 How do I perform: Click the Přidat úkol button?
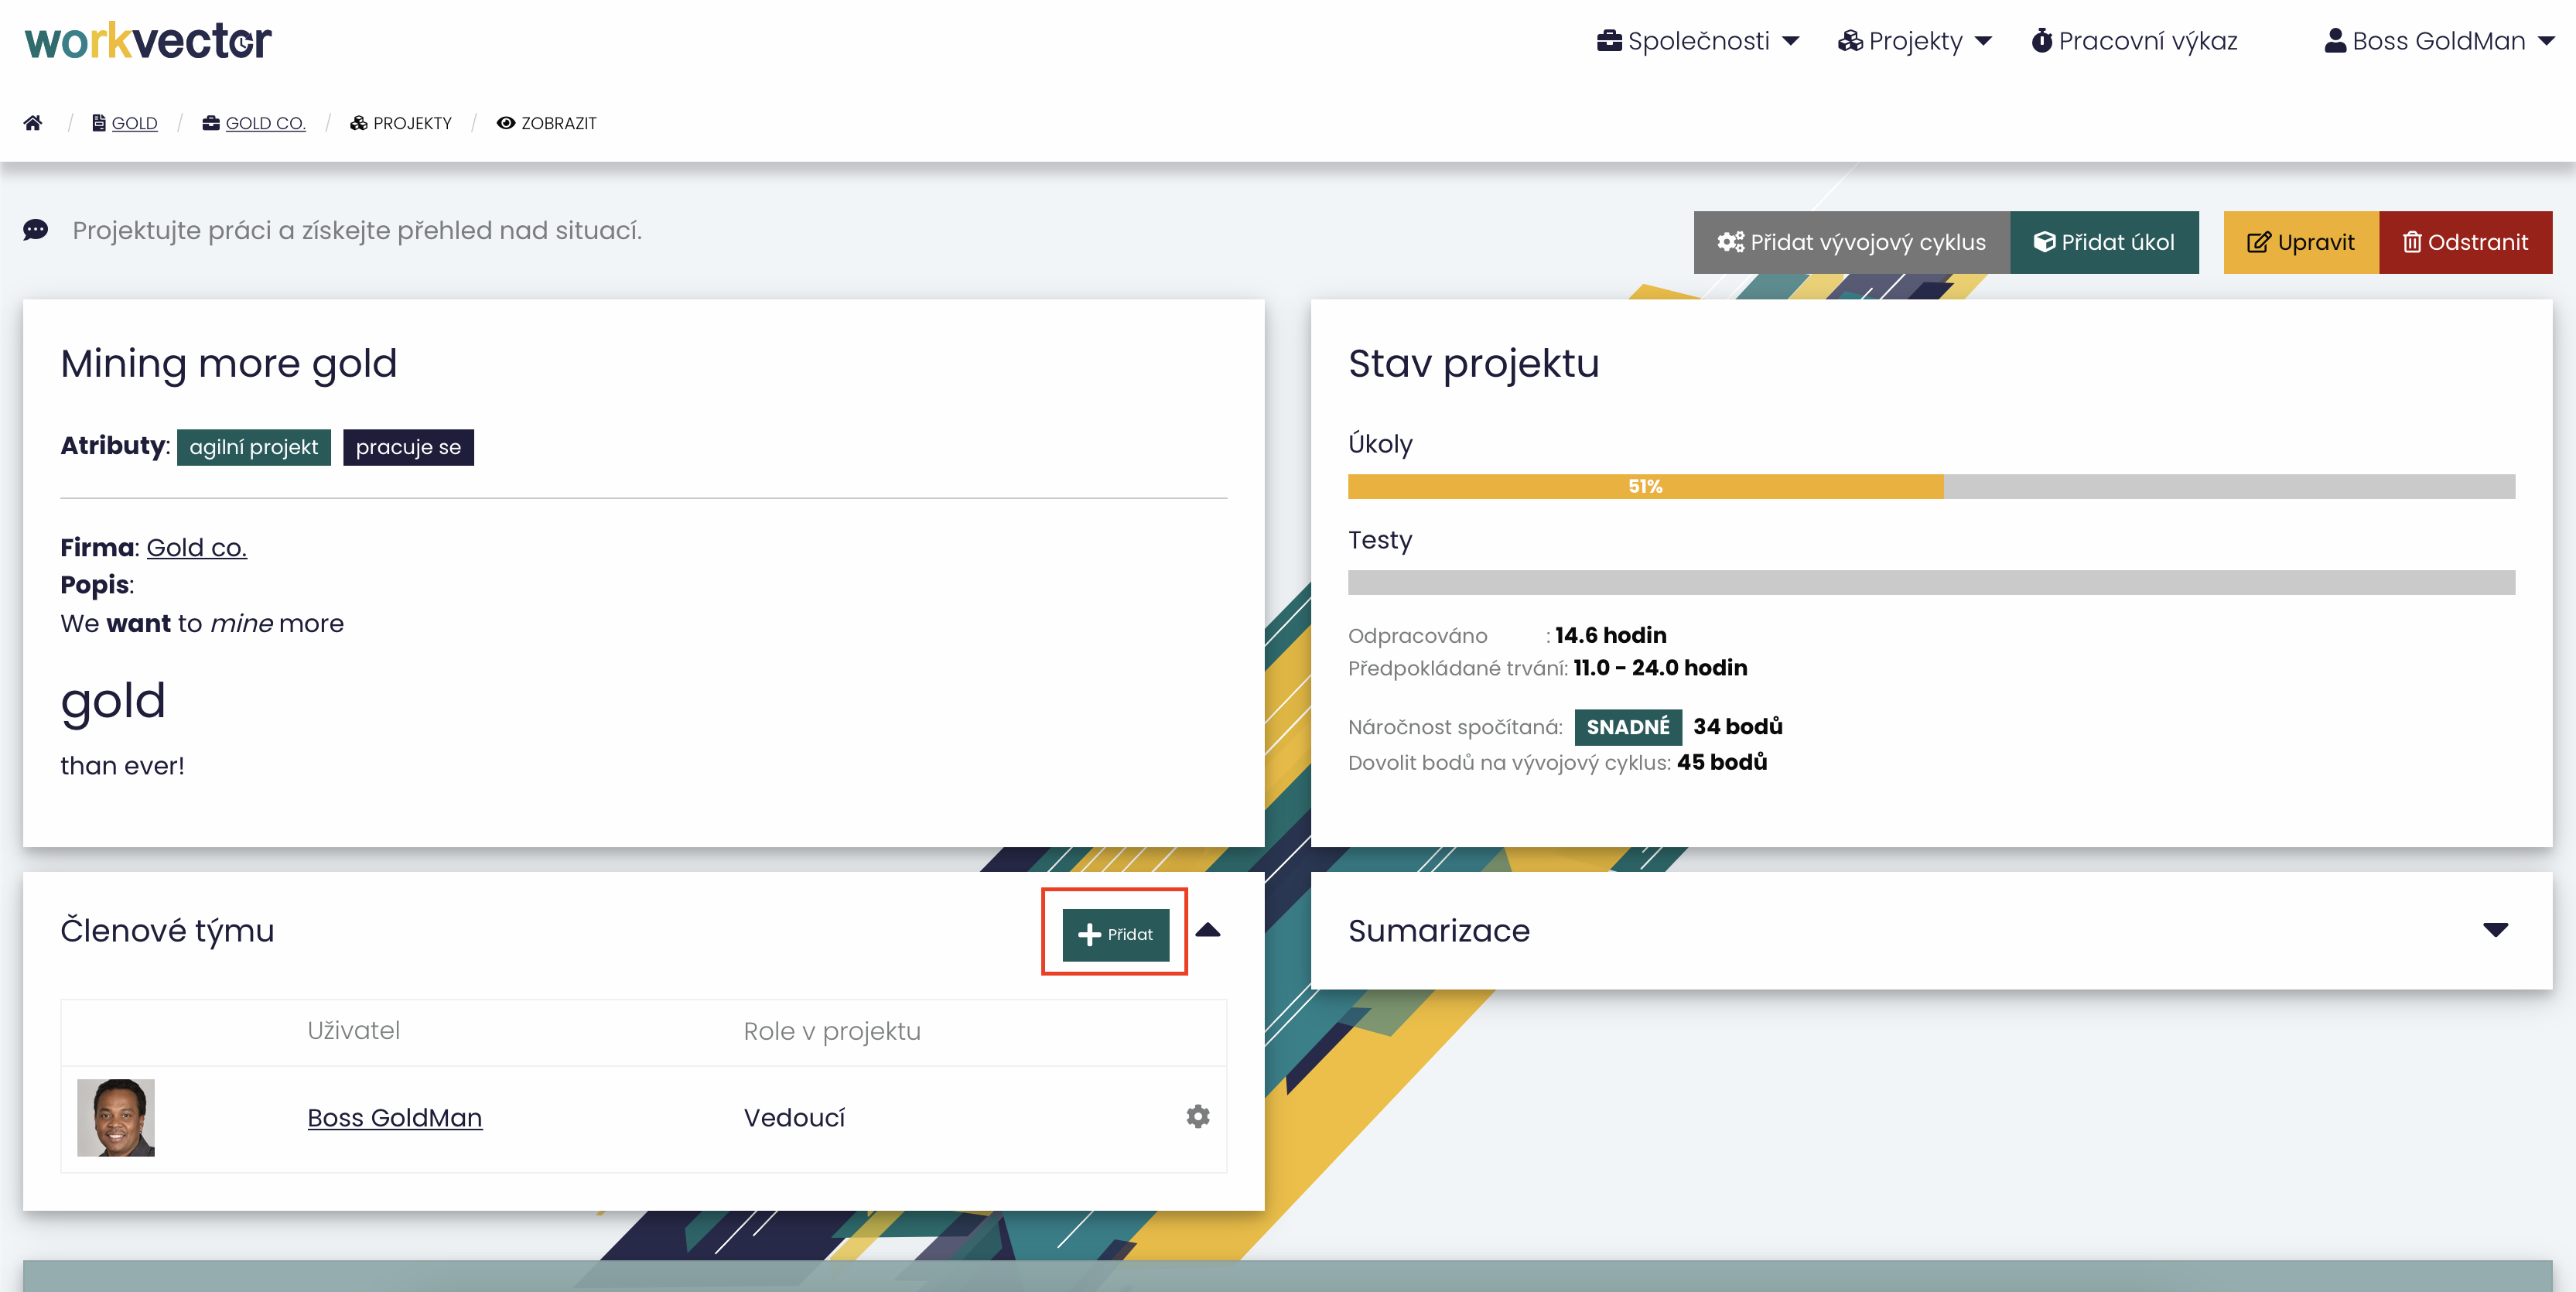tap(2104, 242)
